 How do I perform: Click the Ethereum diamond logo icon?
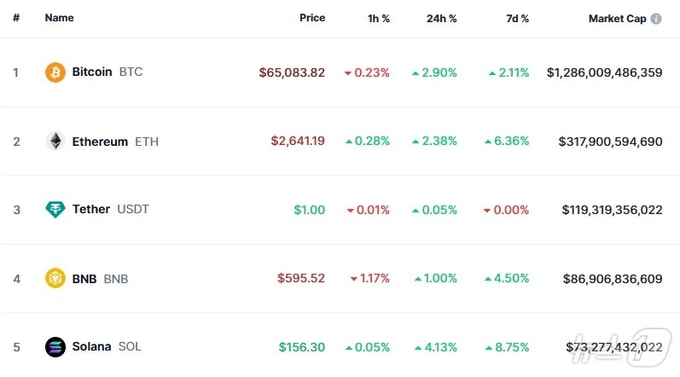pyautogui.click(x=55, y=141)
